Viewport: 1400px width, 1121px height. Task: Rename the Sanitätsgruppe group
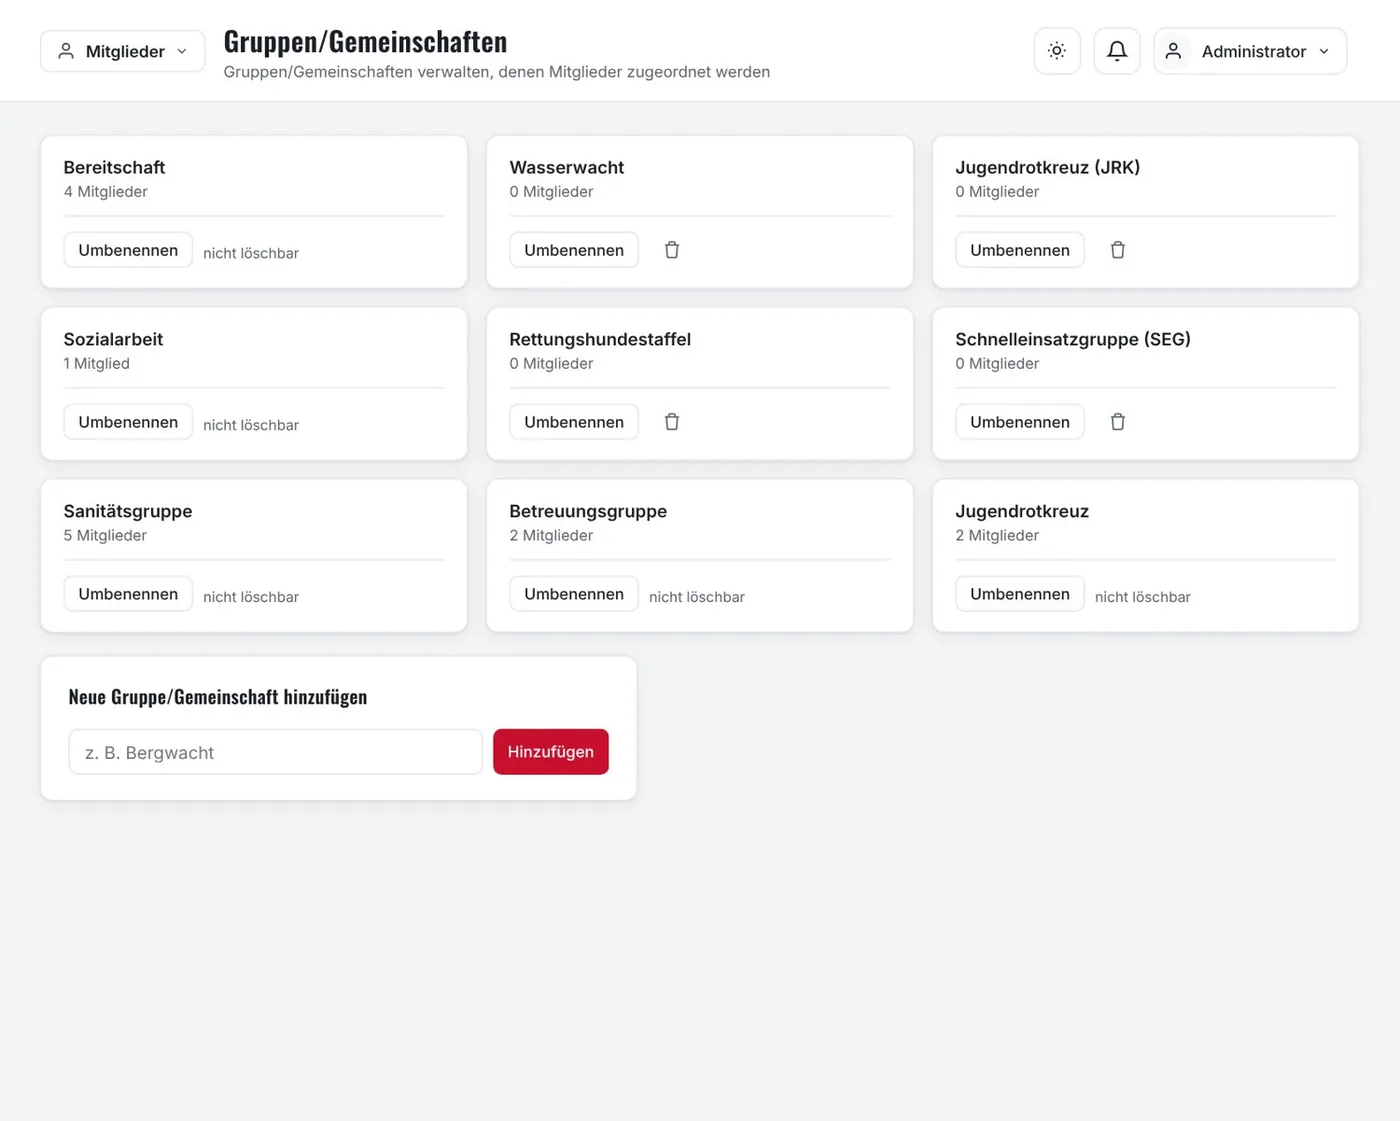(128, 594)
